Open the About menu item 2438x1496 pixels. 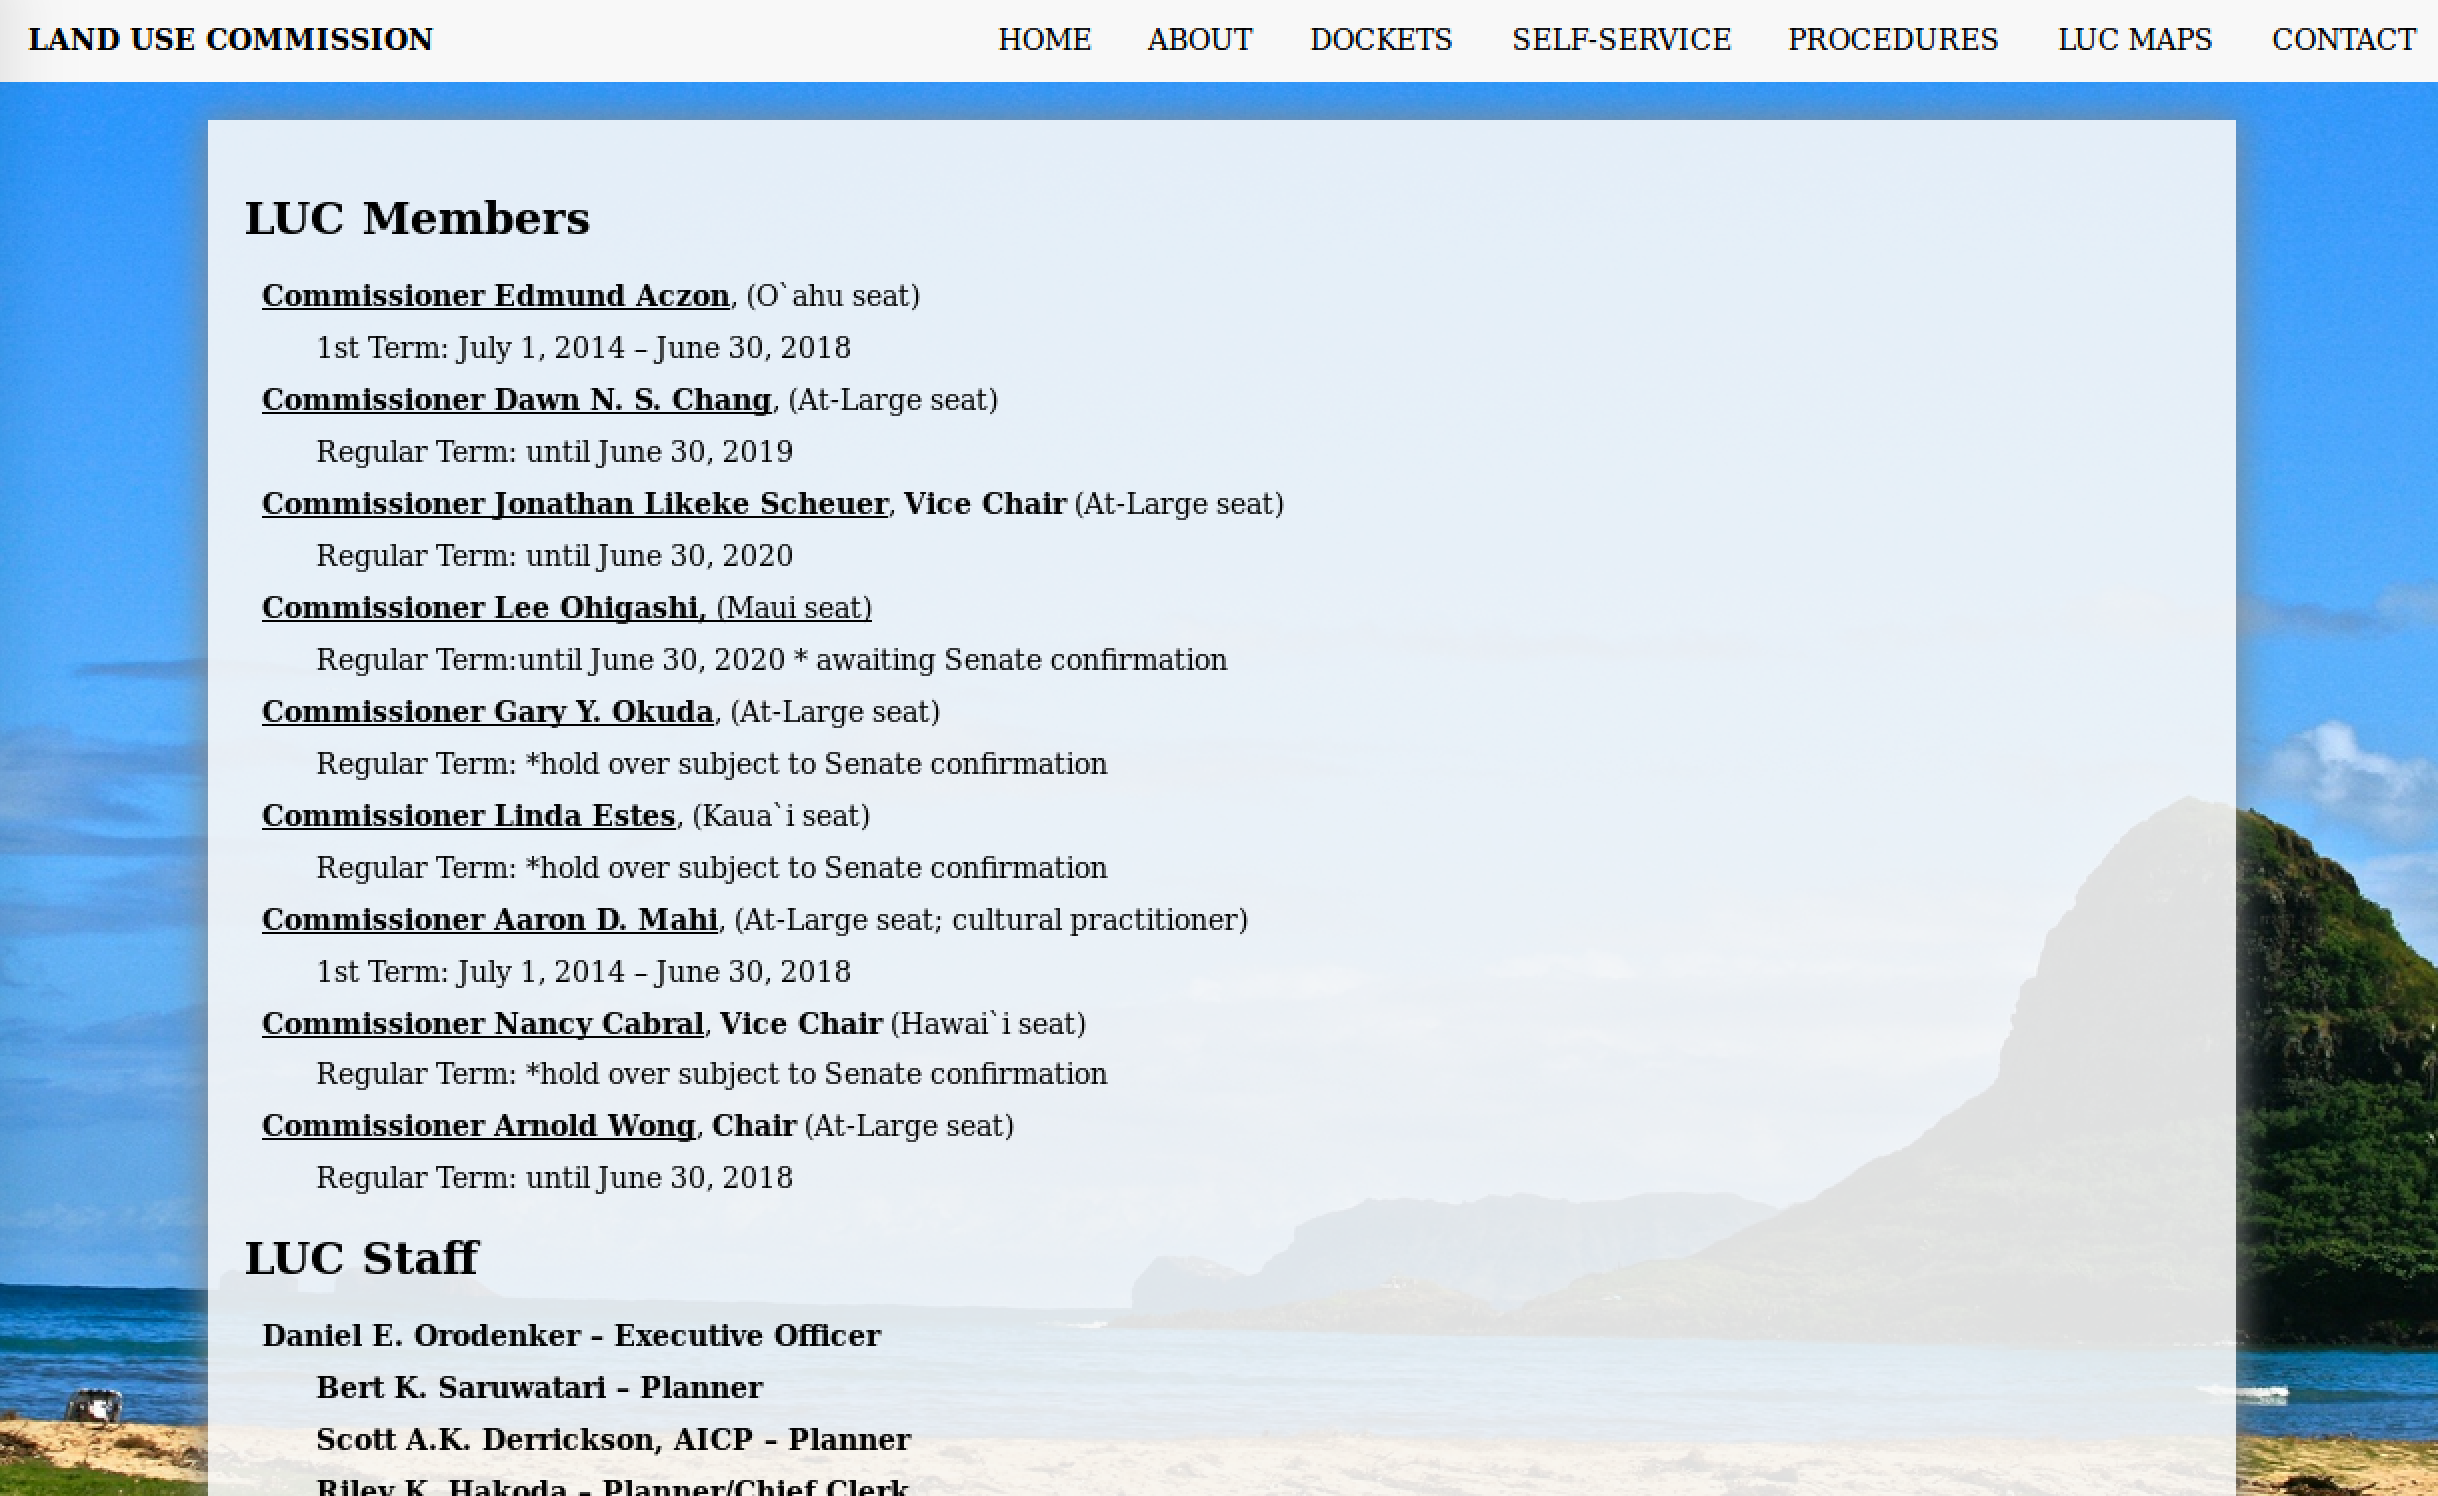(x=1199, y=40)
